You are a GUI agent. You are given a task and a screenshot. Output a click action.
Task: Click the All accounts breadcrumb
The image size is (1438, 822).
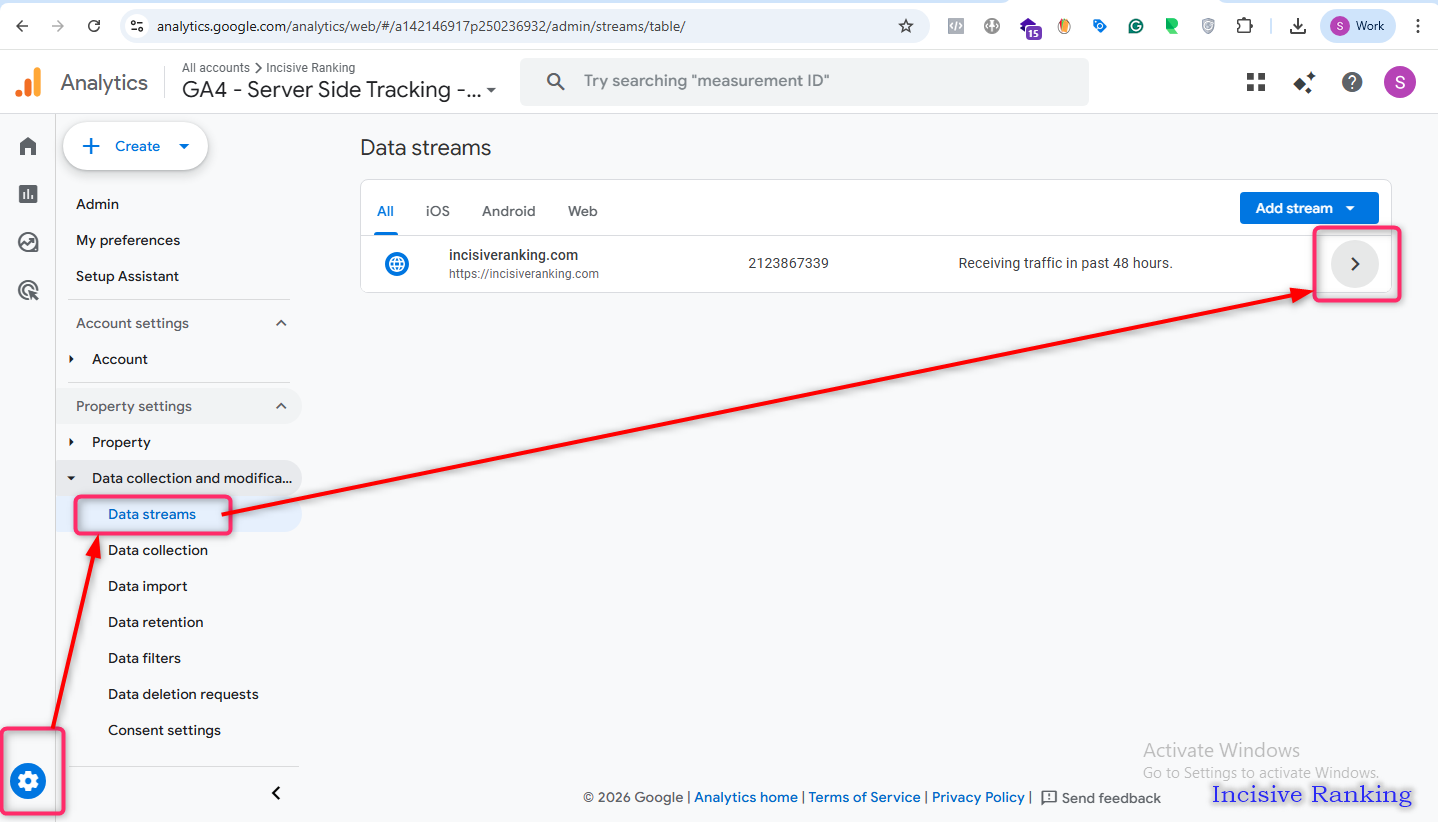216,68
